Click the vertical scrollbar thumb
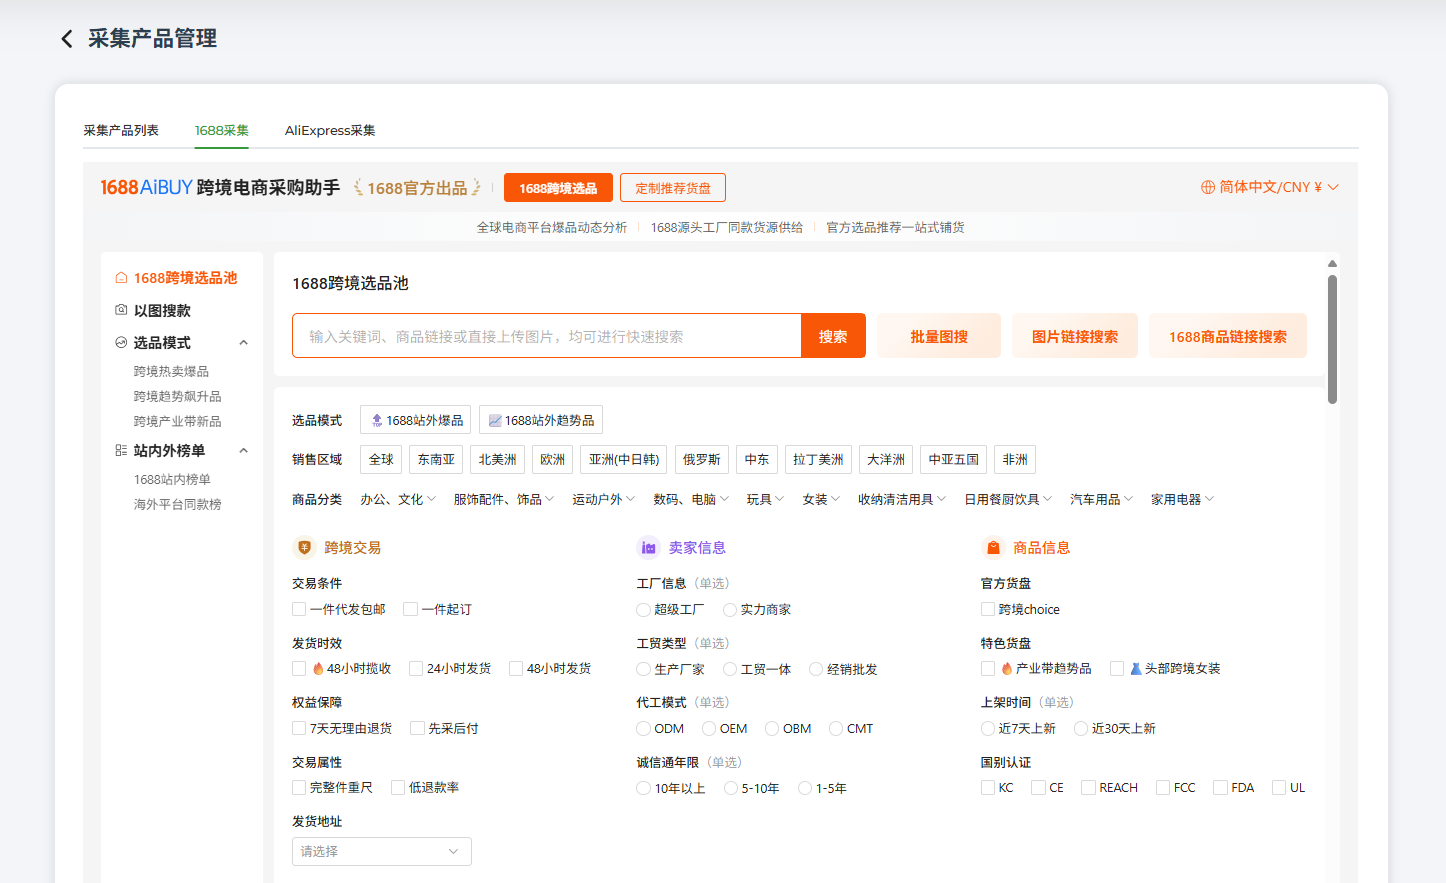 click(1332, 340)
